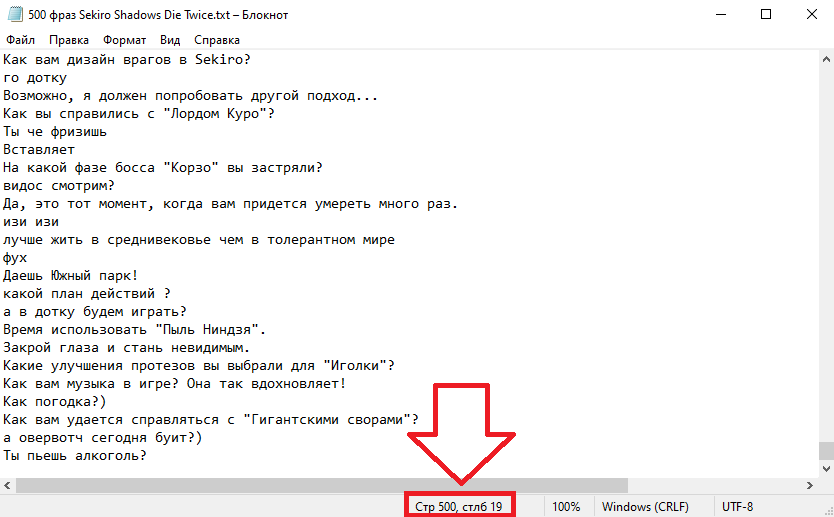Click the horizontal scrollbar right arrow

(810, 485)
